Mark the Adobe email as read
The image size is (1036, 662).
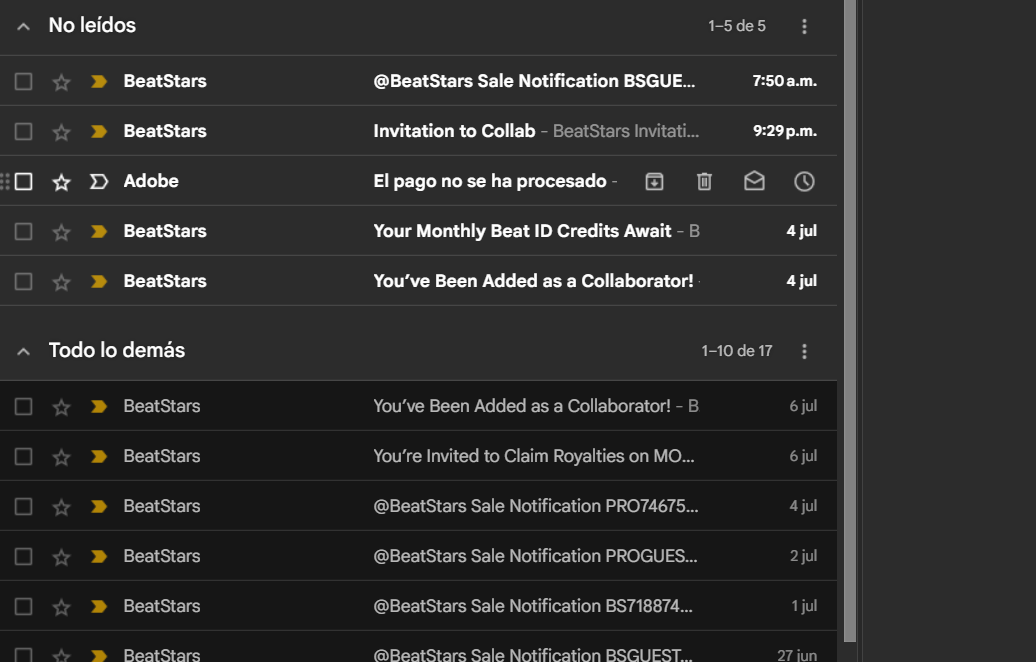click(x=754, y=181)
